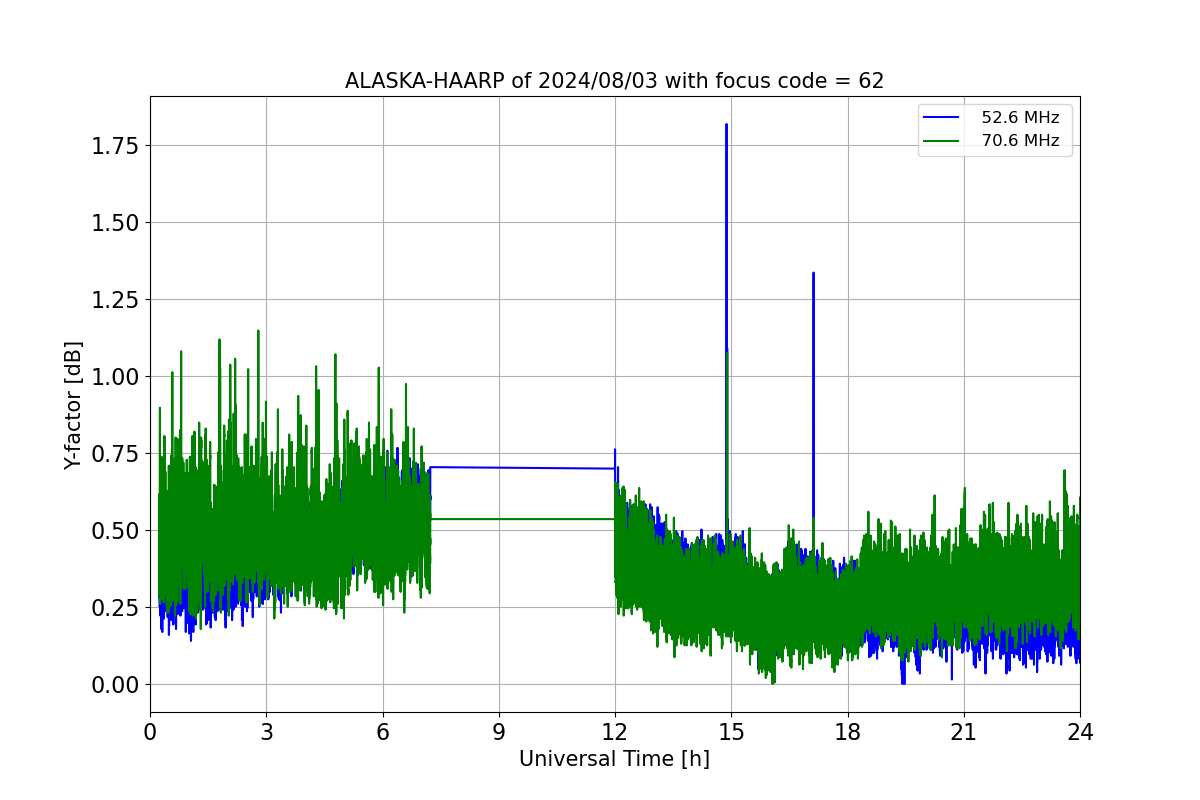
Task: Click the x-axis tick label 12
Action: (x=615, y=732)
